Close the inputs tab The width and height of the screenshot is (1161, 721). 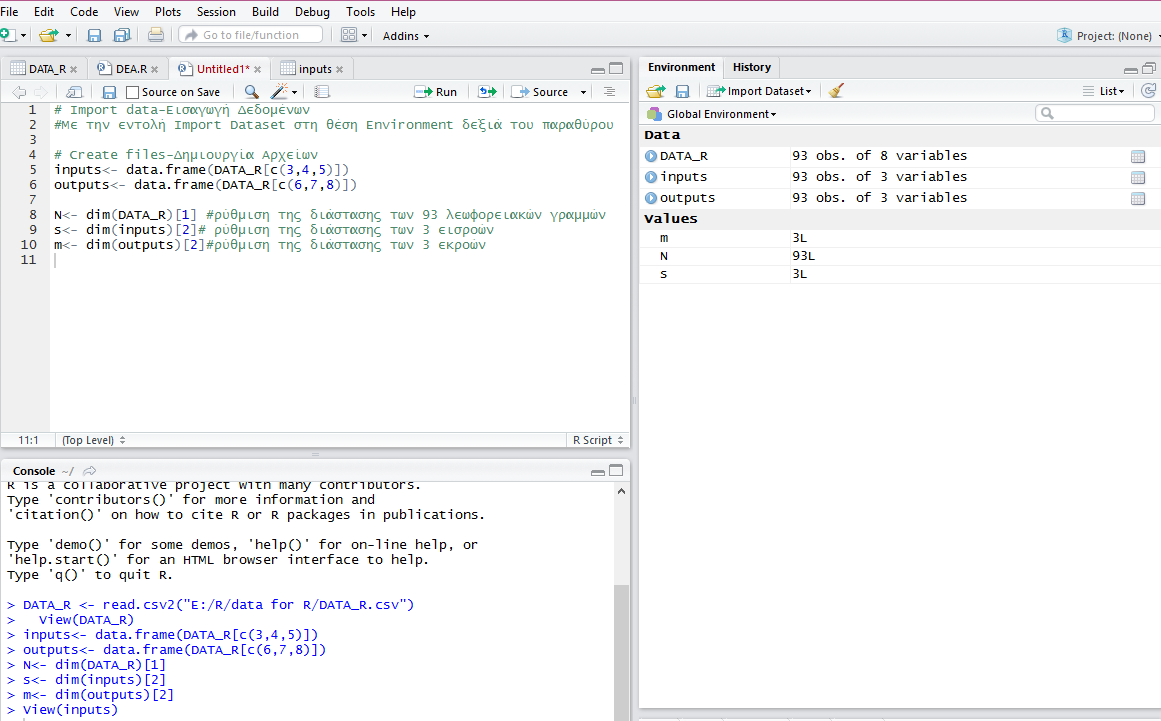coord(340,70)
